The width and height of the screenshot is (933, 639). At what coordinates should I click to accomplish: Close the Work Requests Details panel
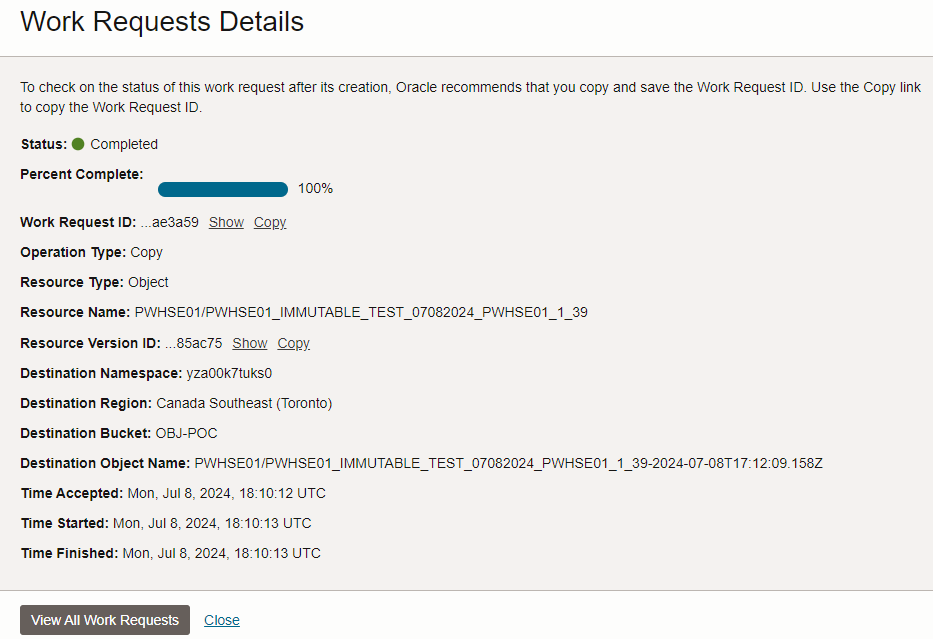pos(222,620)
